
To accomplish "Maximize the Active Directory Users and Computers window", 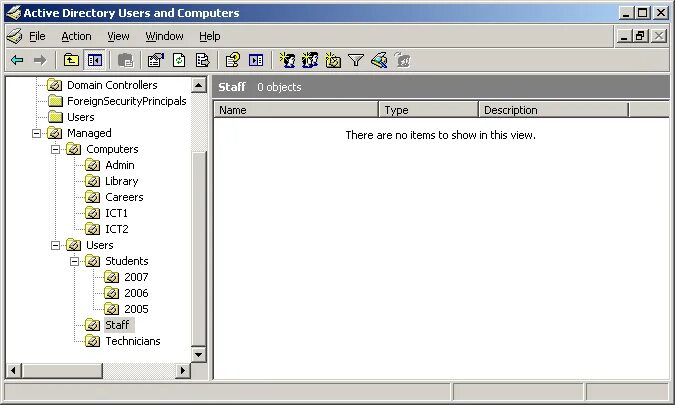I will (643, 13).
